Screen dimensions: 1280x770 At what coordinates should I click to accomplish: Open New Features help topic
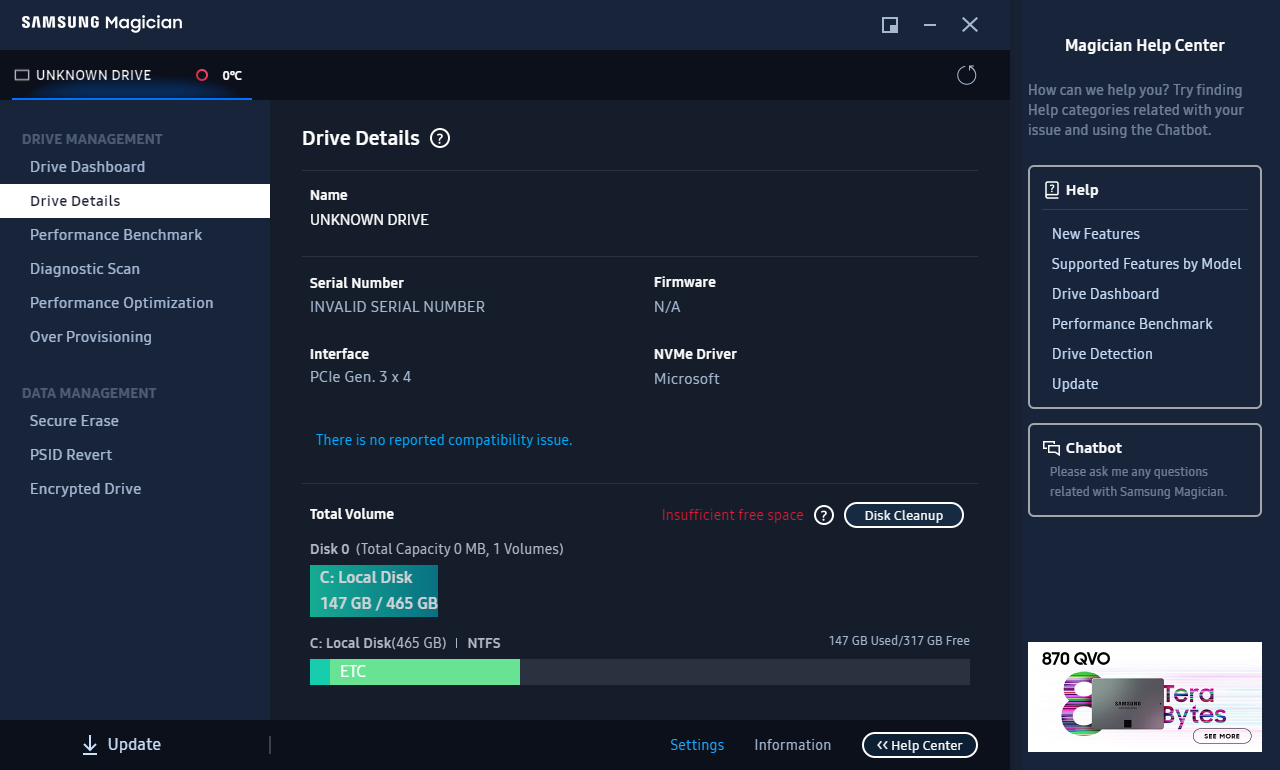pos(1096,234)
